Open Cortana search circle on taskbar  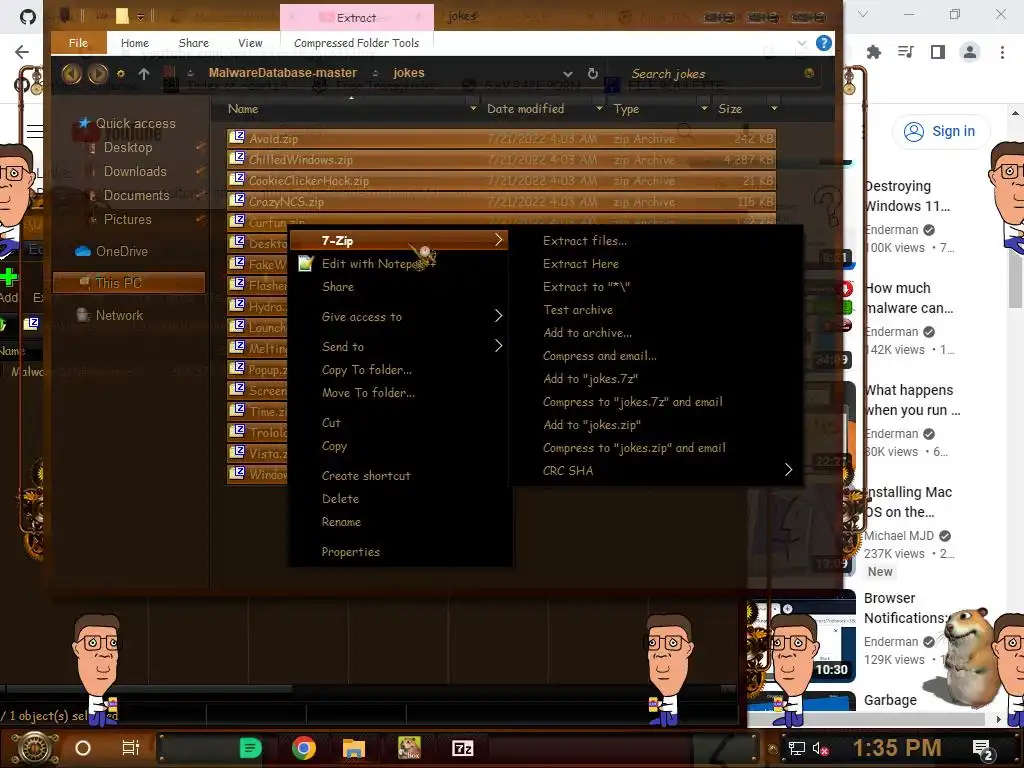click(83, 748)
